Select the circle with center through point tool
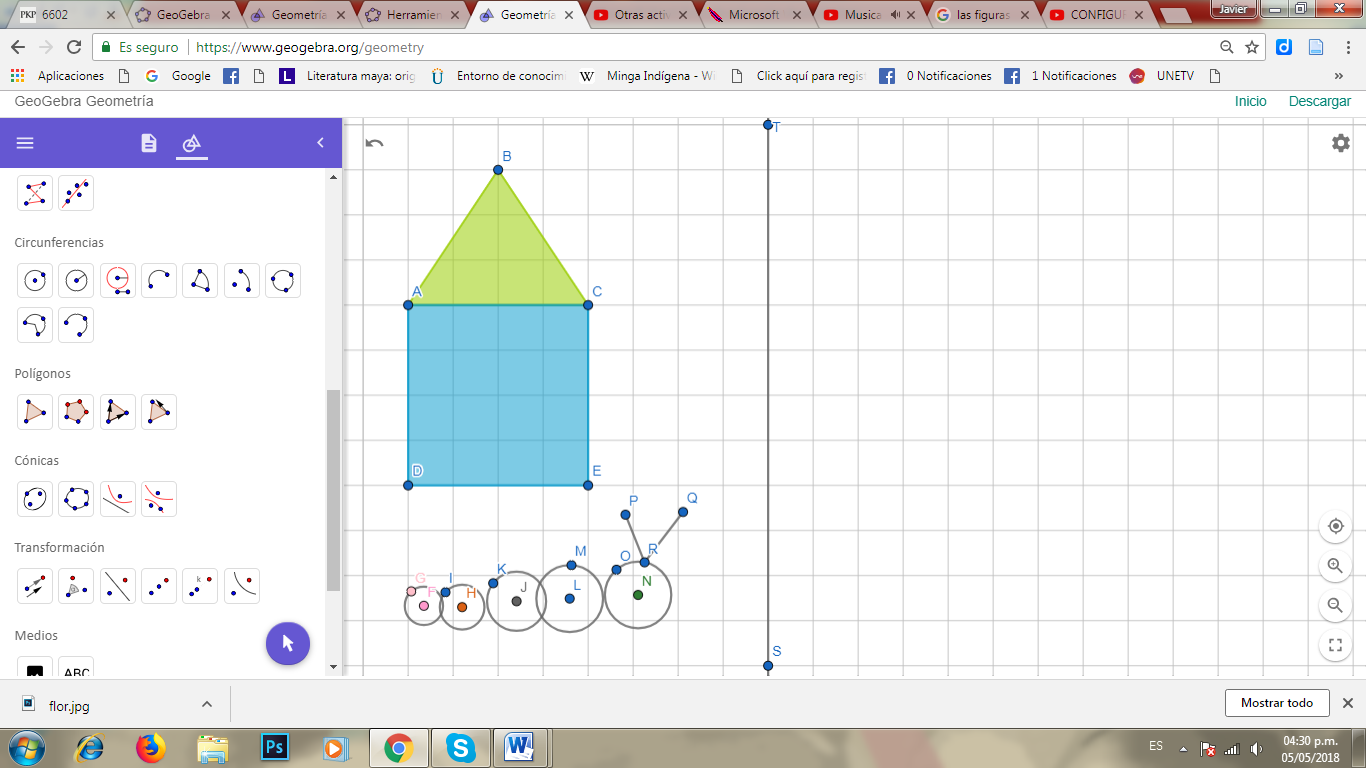1366x768 pixels. tap(35, 280)
